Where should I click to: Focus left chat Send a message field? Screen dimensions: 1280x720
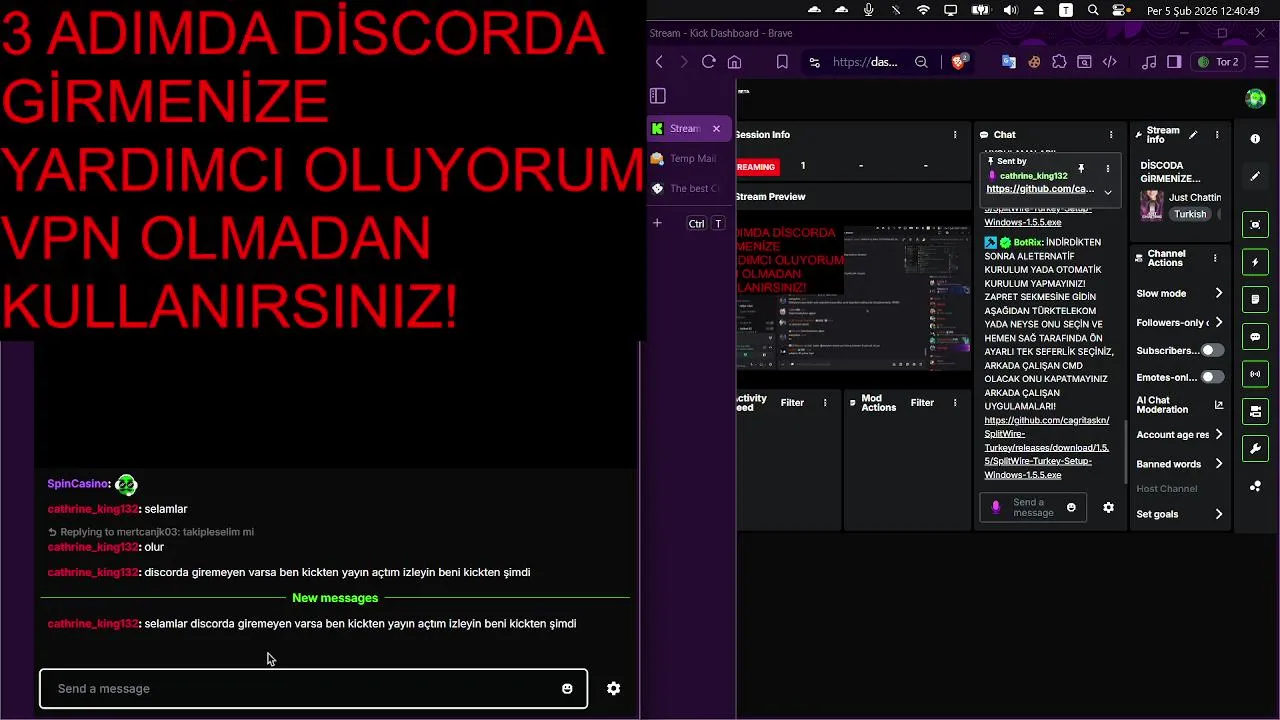point(313,689)
